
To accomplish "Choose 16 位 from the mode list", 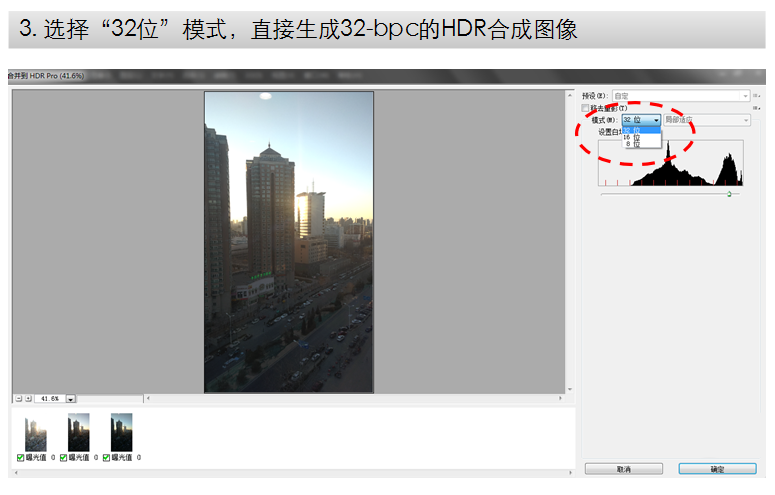I will 641,137.
